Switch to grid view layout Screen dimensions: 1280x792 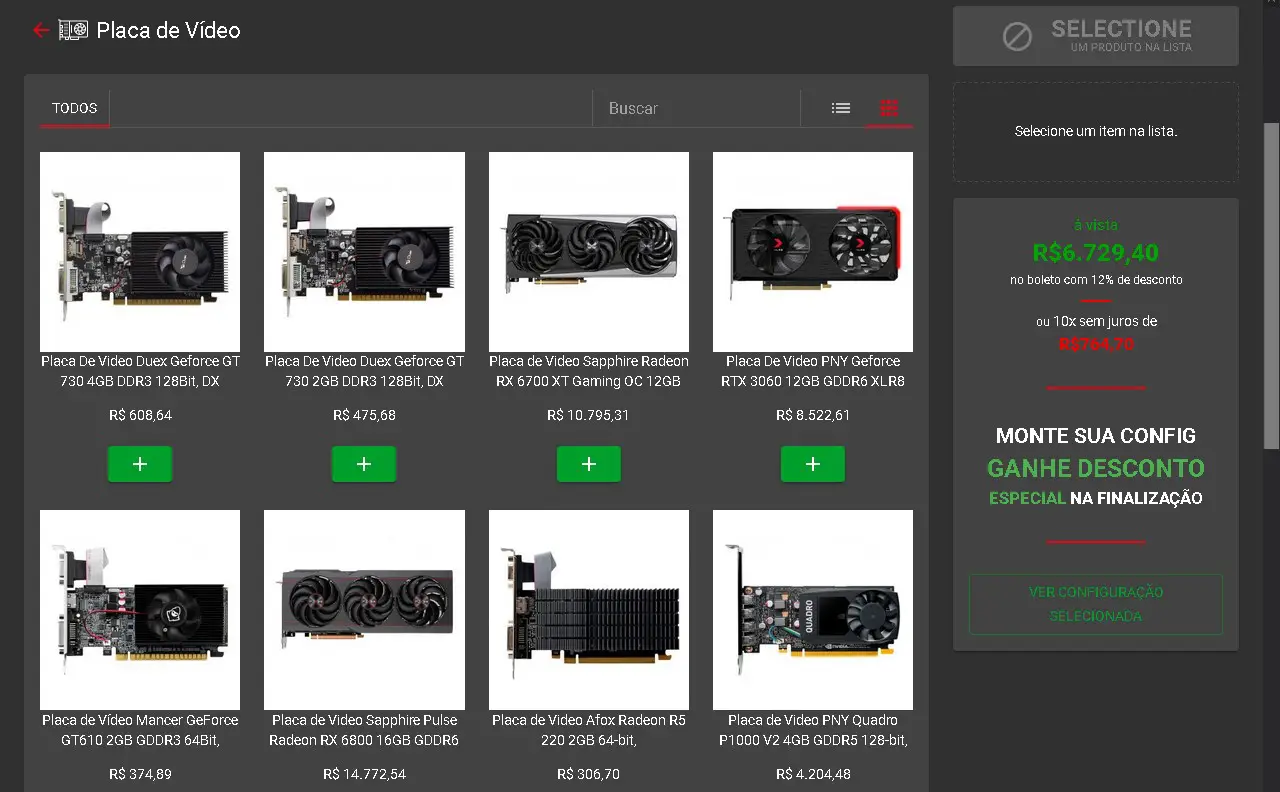(x=889, y=108)
